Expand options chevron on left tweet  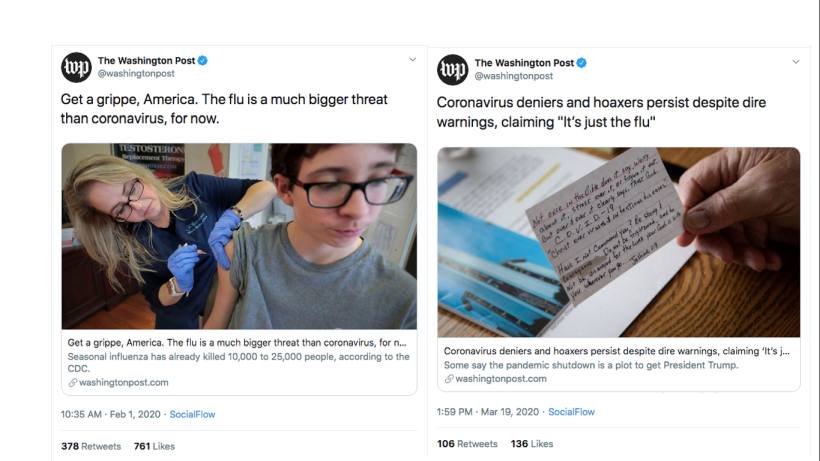[413, 60]
